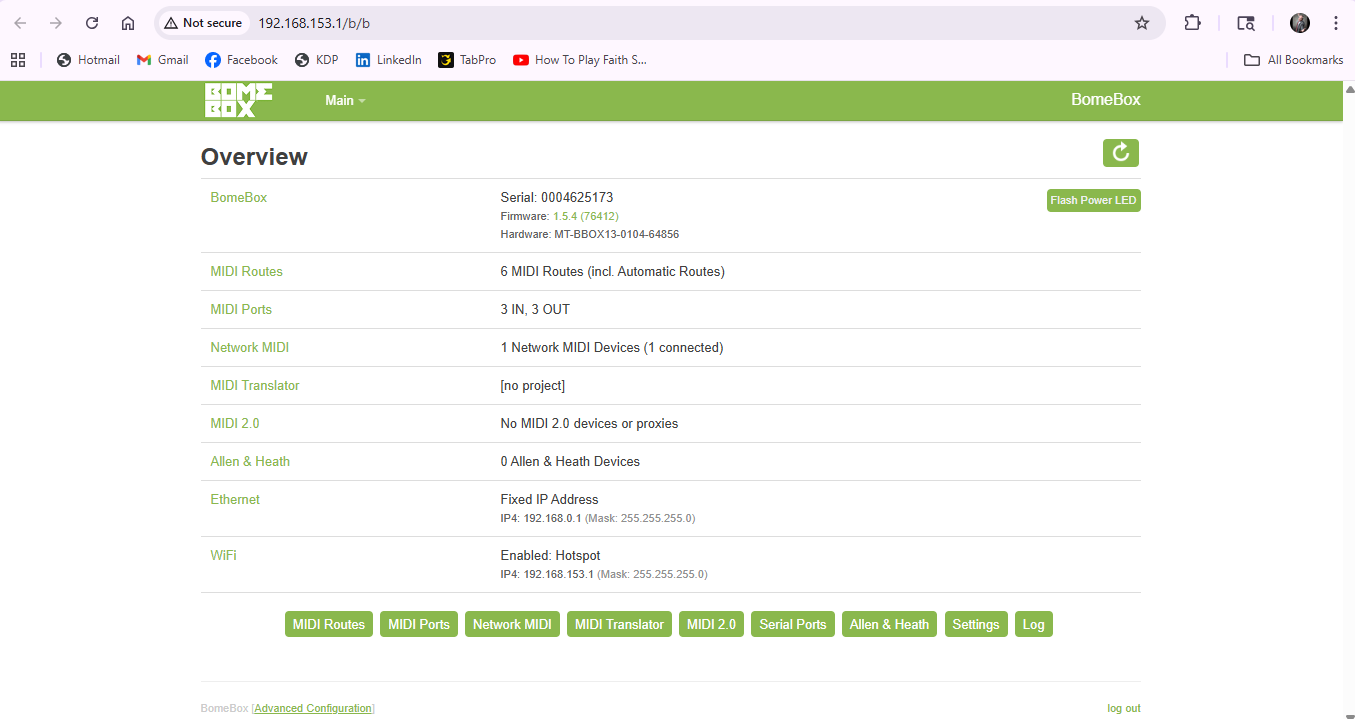1355x719 pixels.
Task: Click the log out link
Action: [x=1123, y=708]
